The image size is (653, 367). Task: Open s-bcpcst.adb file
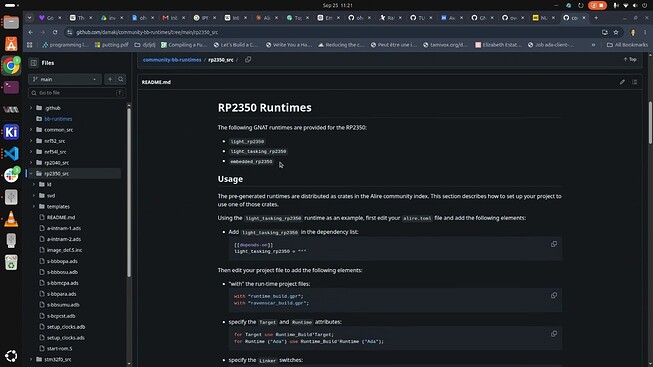pyautogui.click(x=61, y=316)
